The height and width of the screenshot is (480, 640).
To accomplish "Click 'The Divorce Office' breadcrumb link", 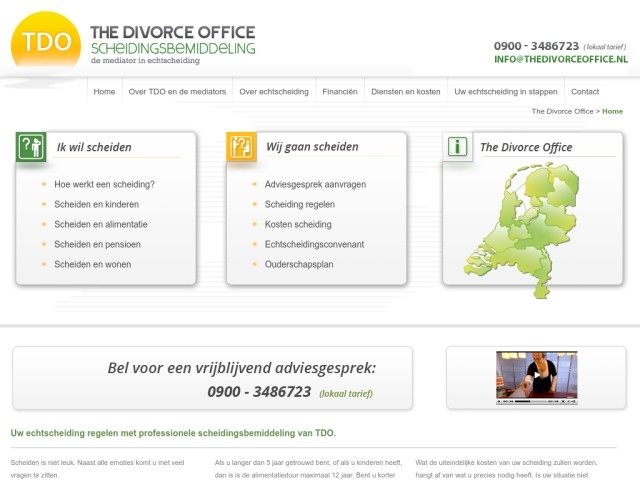I will [x=562, y=112].
